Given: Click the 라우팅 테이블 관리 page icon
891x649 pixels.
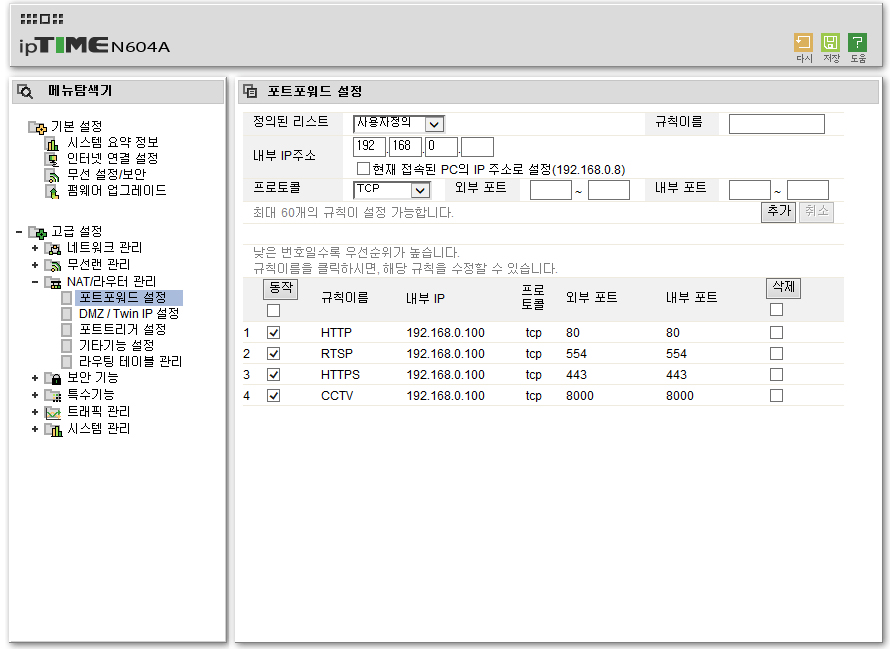Looking at the screenshot, I should [x=67, y=361].
